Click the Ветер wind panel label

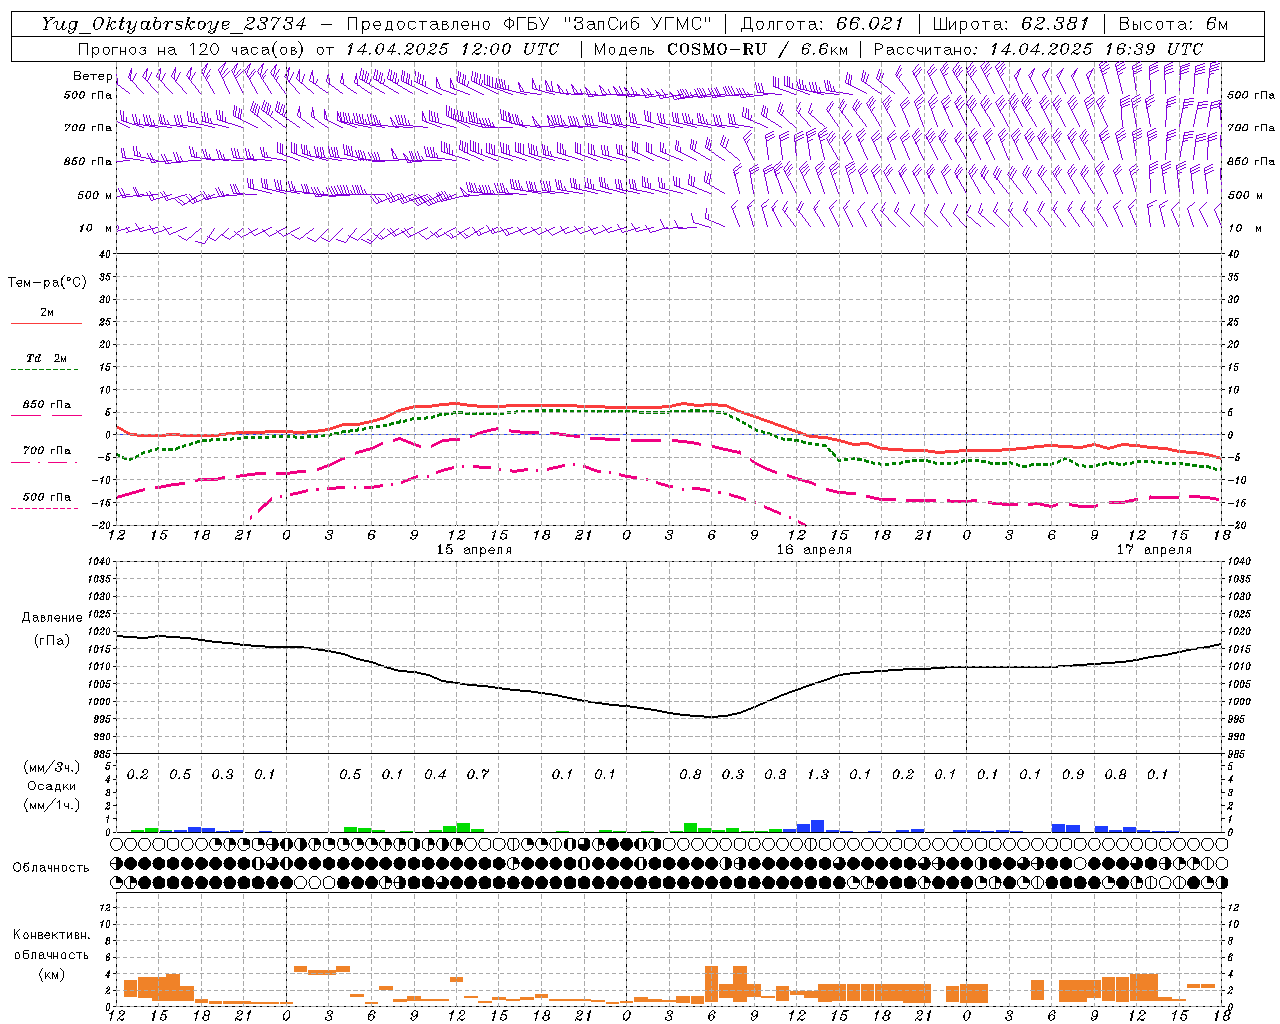click(93, 76)
